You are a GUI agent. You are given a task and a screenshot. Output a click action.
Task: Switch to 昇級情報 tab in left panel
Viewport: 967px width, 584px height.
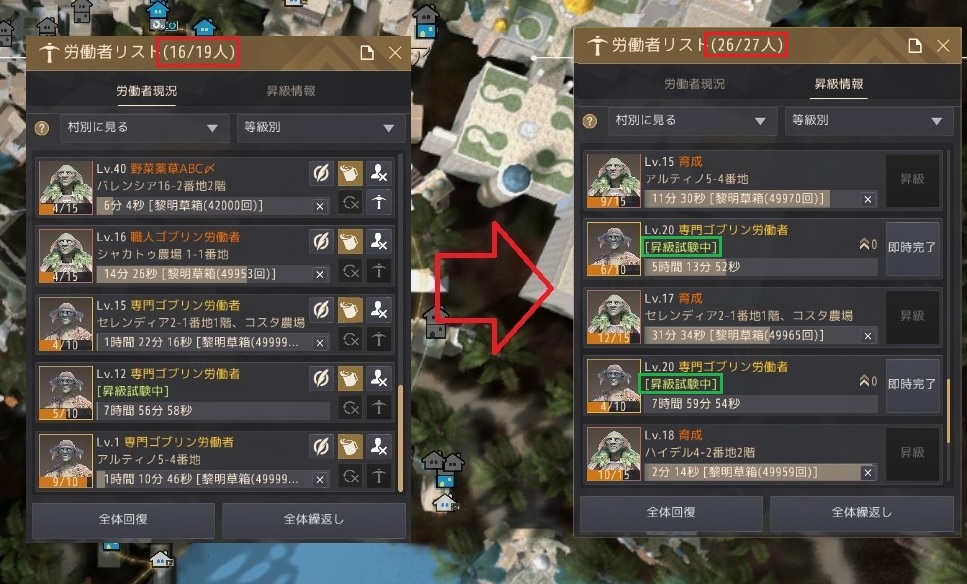tap(291, 91)
